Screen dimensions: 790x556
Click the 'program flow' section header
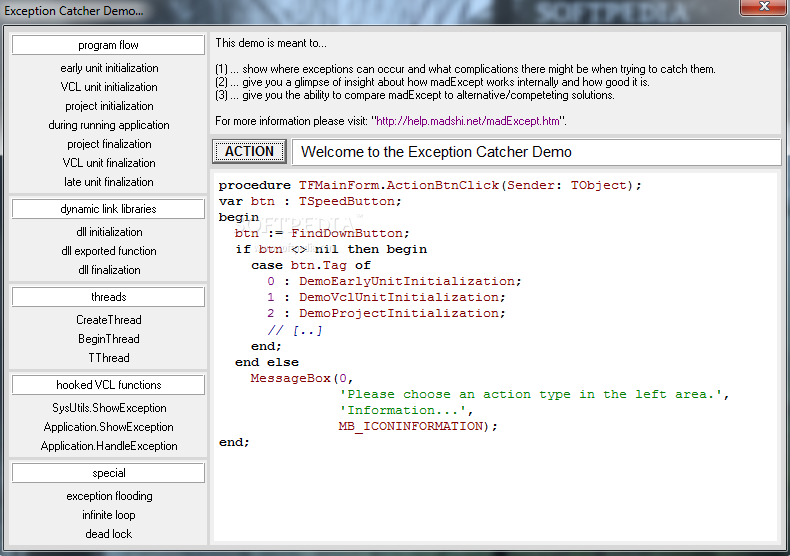point(108,45)
